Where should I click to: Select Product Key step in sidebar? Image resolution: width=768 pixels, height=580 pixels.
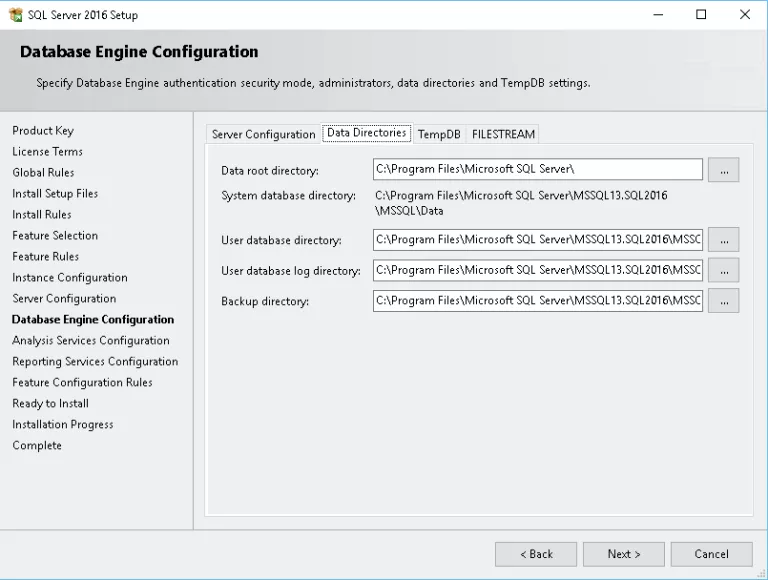[x=43, y=131]
